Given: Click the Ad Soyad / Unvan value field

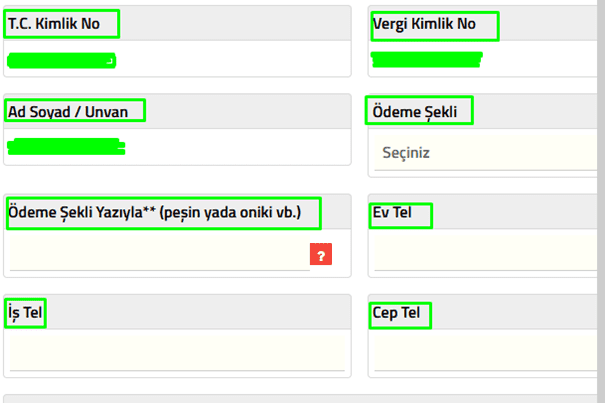Looking at the screenshot, I should click(66, 148).
